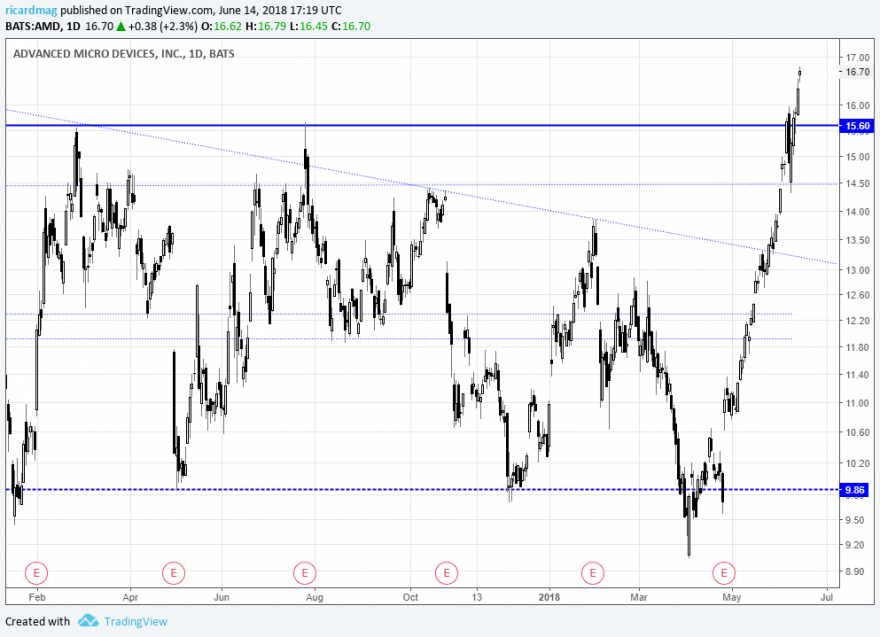The width and height of the screenshot is (880, 637).
Task: Click the 'Oct' label on the time axis
Action: click(410, 597)
